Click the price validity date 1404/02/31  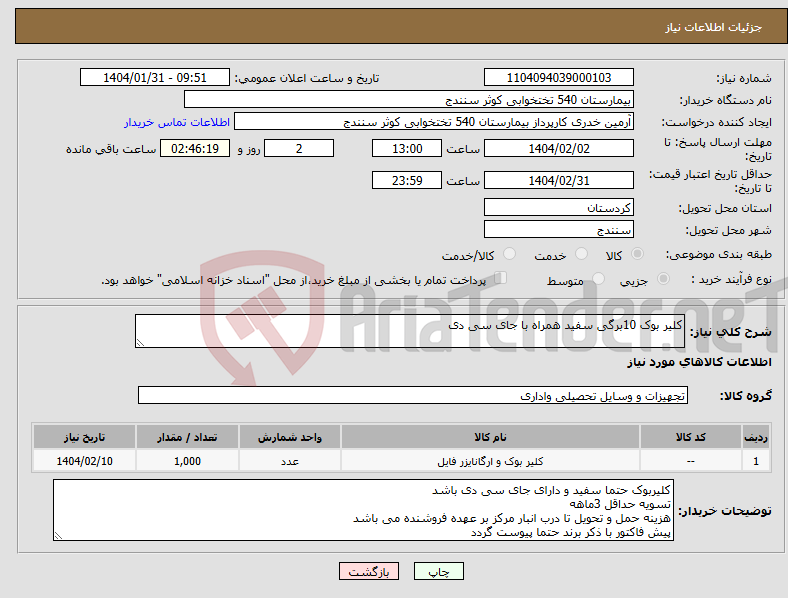point(559,180)
